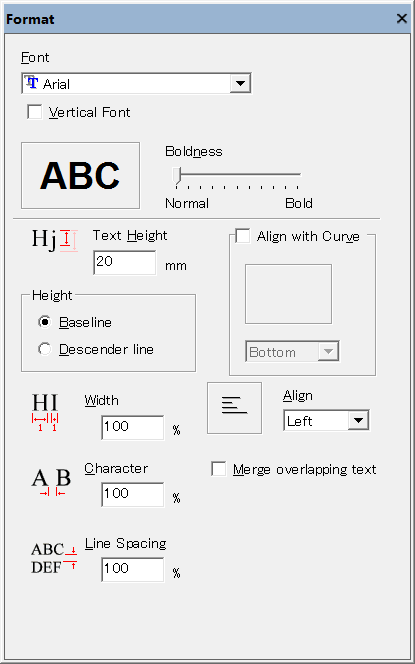Screen dimensions: 415x664
Task: Check Align with Curve option
Action: pyautogui.click(x=243, y=236)
